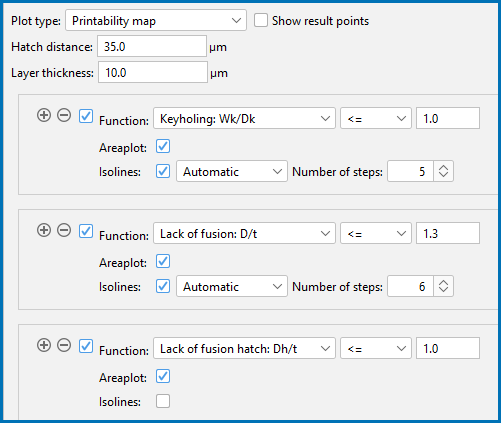Open Lack of fusion hatch: Dh/t dropdown
The image size is (501, 423).
point(244,348)
